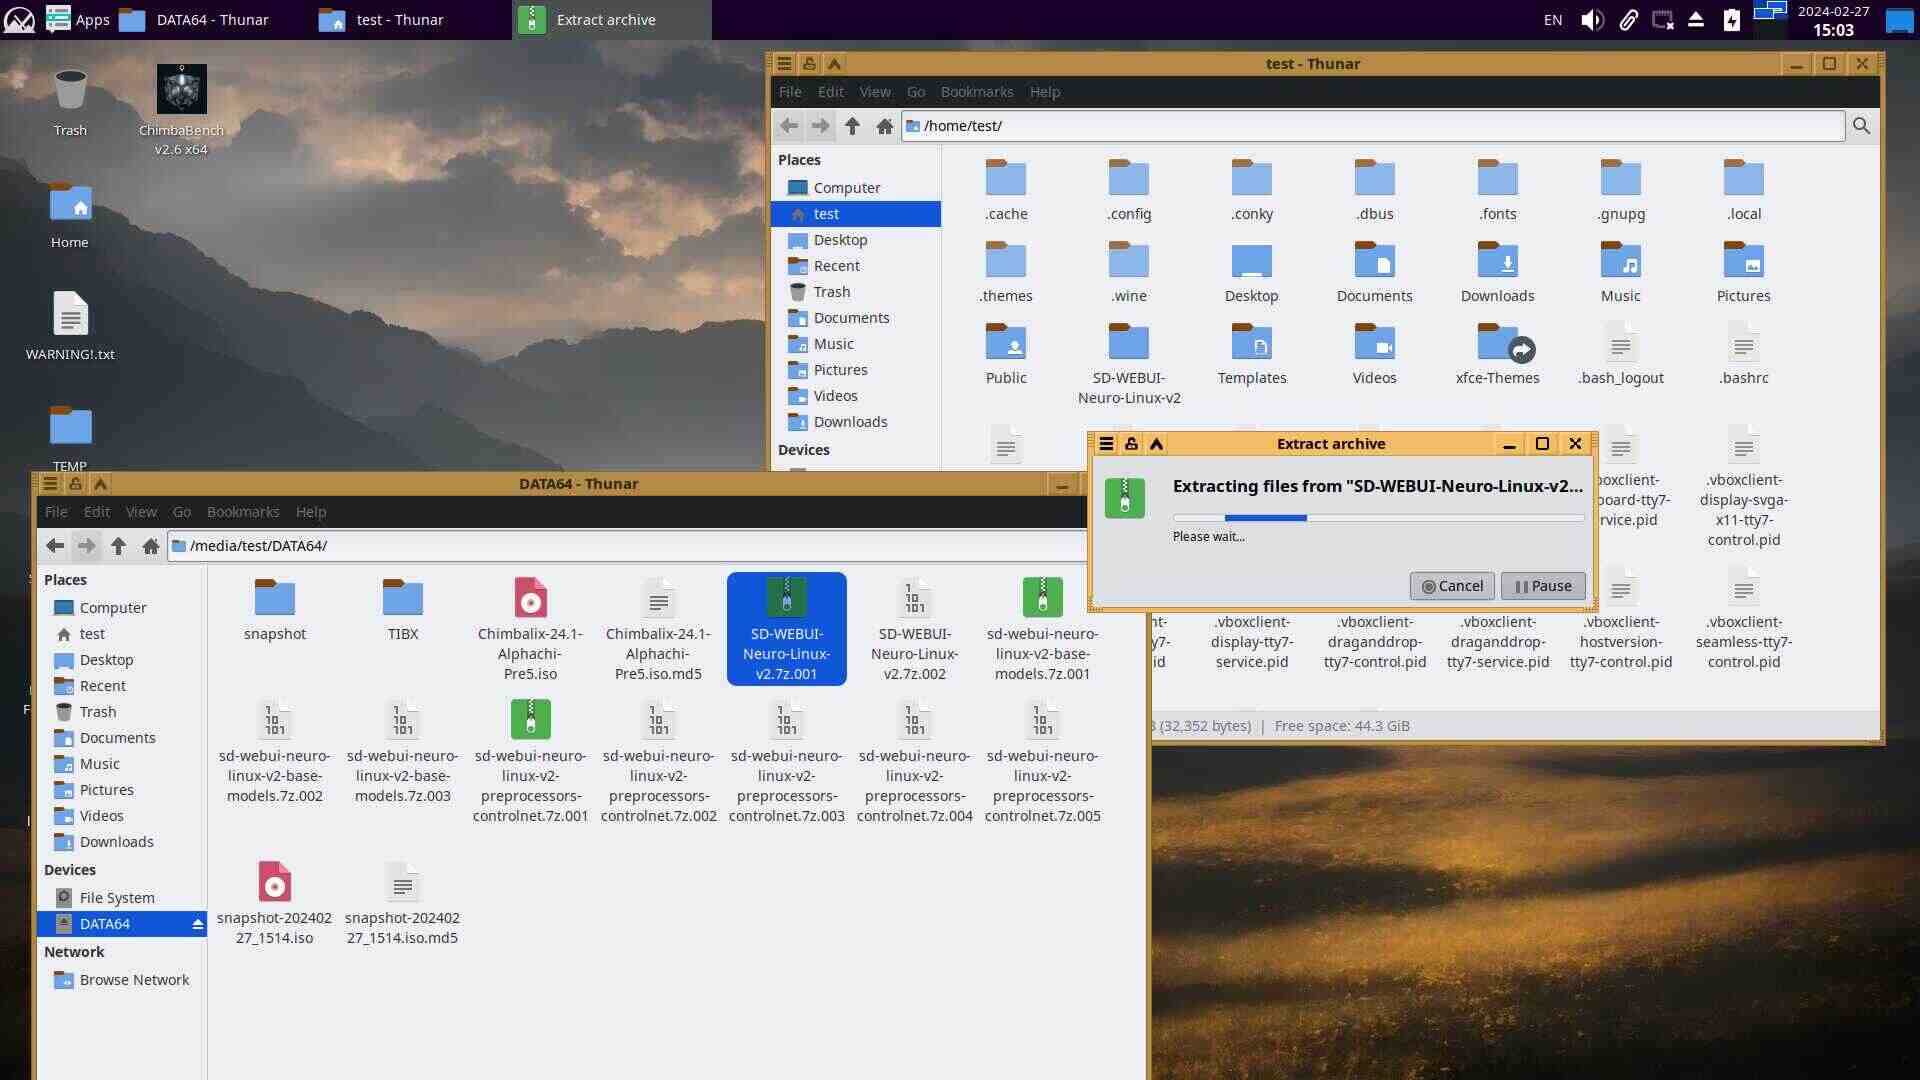Pause the archive extraction
Viewport: 1920px width, 1080px height.
tap(1543, 586)
